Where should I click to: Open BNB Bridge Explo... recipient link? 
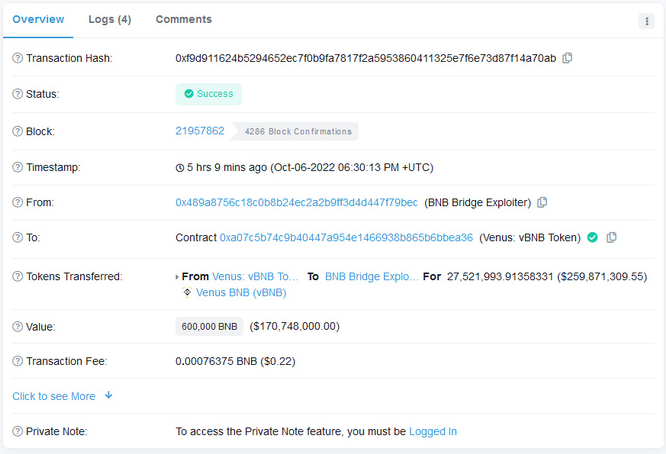pos(372,276)
